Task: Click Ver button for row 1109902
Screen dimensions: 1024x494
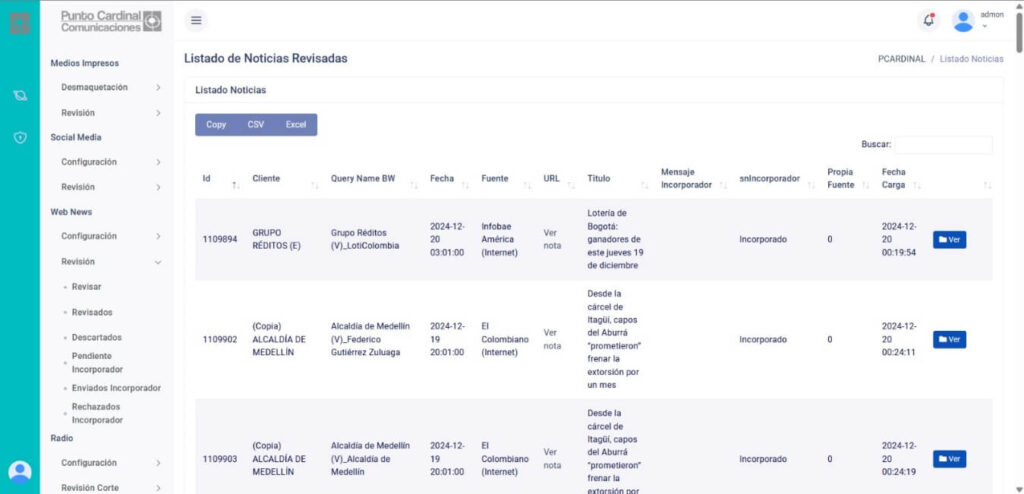Action: click(949, 340)
